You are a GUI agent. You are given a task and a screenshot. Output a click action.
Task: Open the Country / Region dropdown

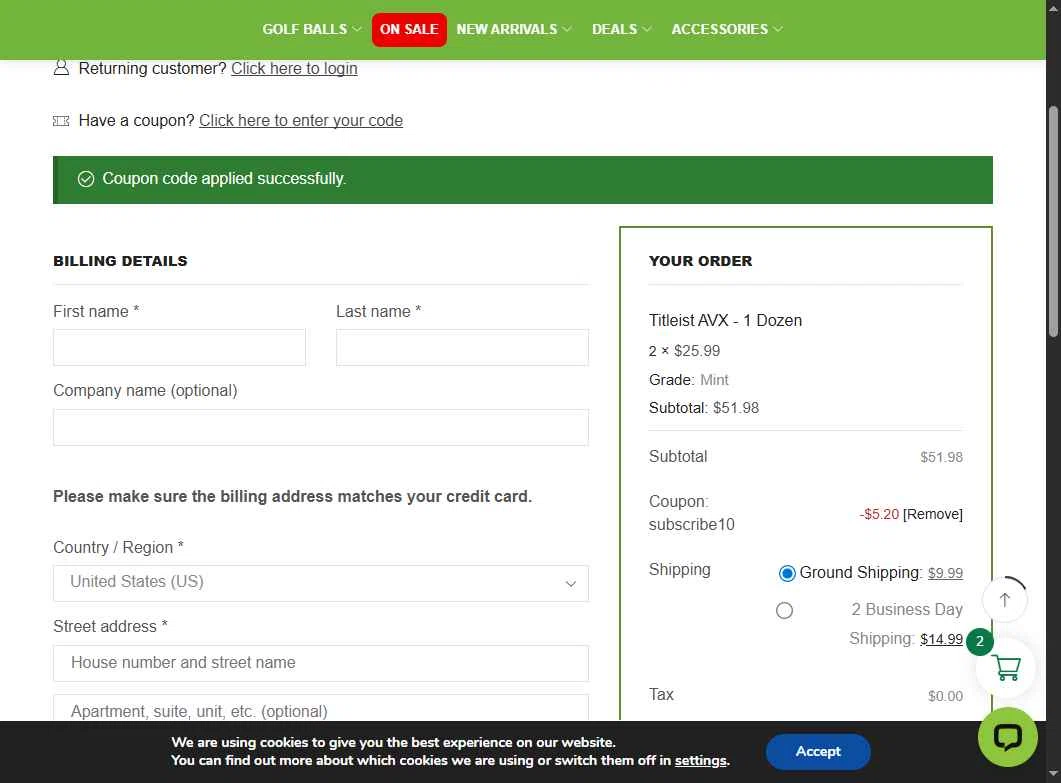321,583
